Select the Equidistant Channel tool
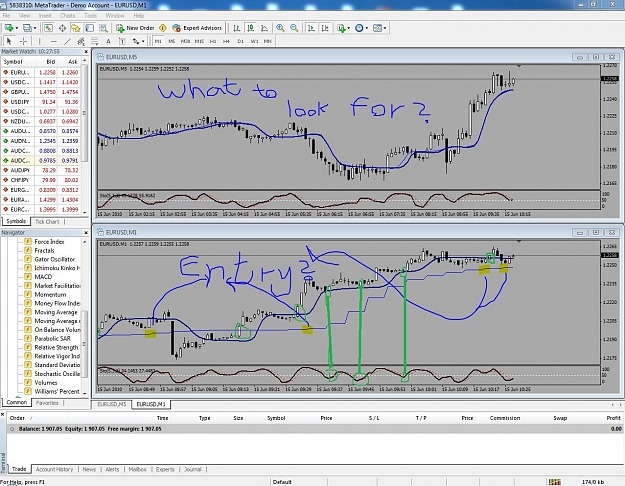 [81, 41]
